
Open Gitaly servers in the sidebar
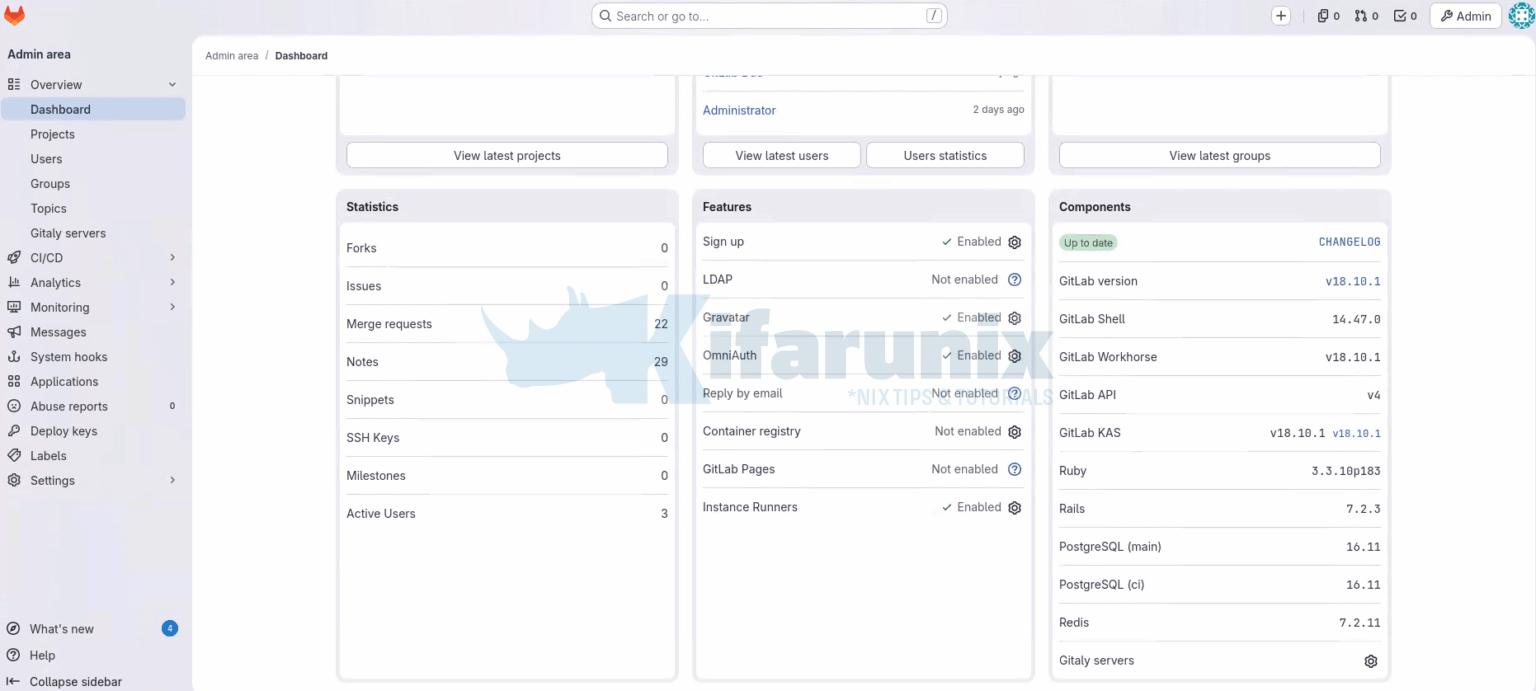tap(93, 233)
